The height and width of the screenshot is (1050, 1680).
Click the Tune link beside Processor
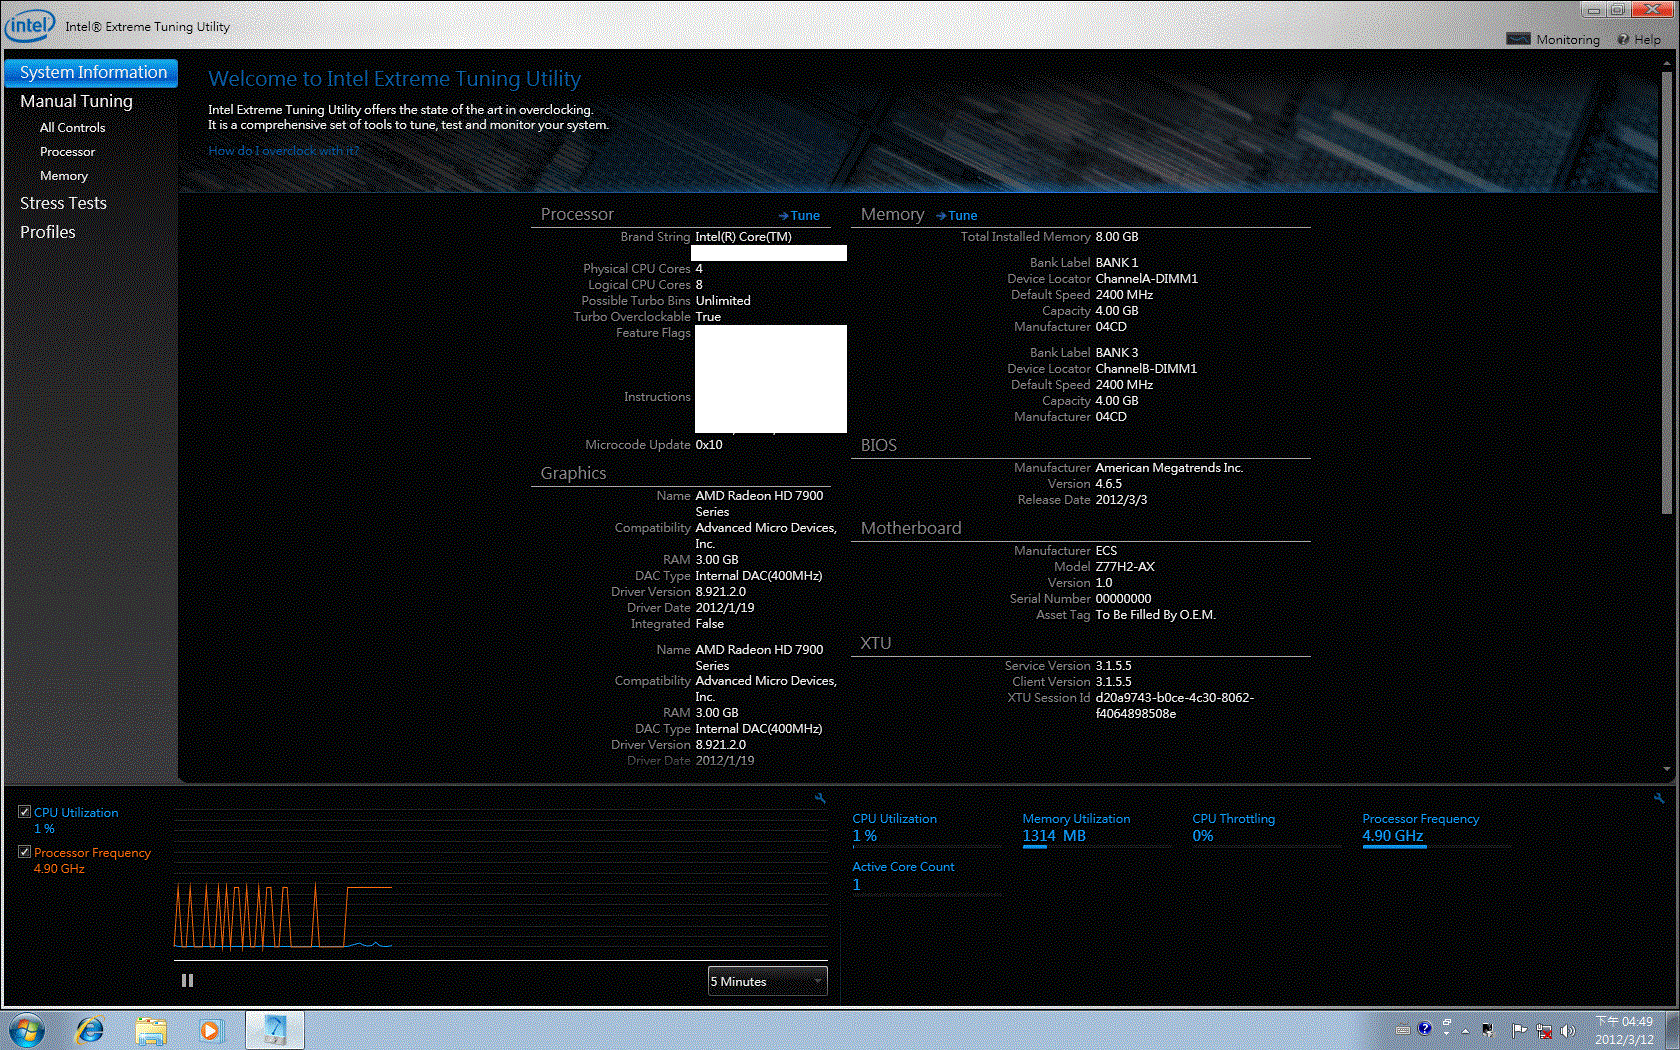pos(800,215)
